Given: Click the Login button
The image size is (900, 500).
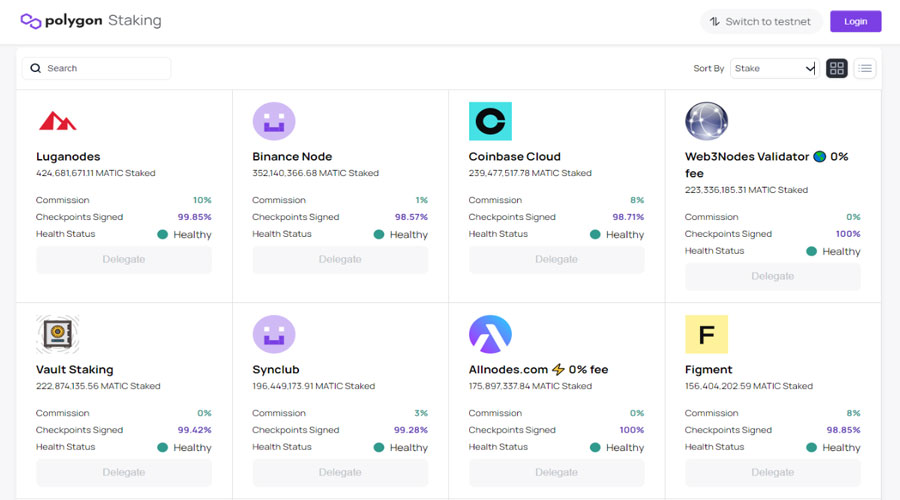Looking at the screenshot, I should coord(855,21).
